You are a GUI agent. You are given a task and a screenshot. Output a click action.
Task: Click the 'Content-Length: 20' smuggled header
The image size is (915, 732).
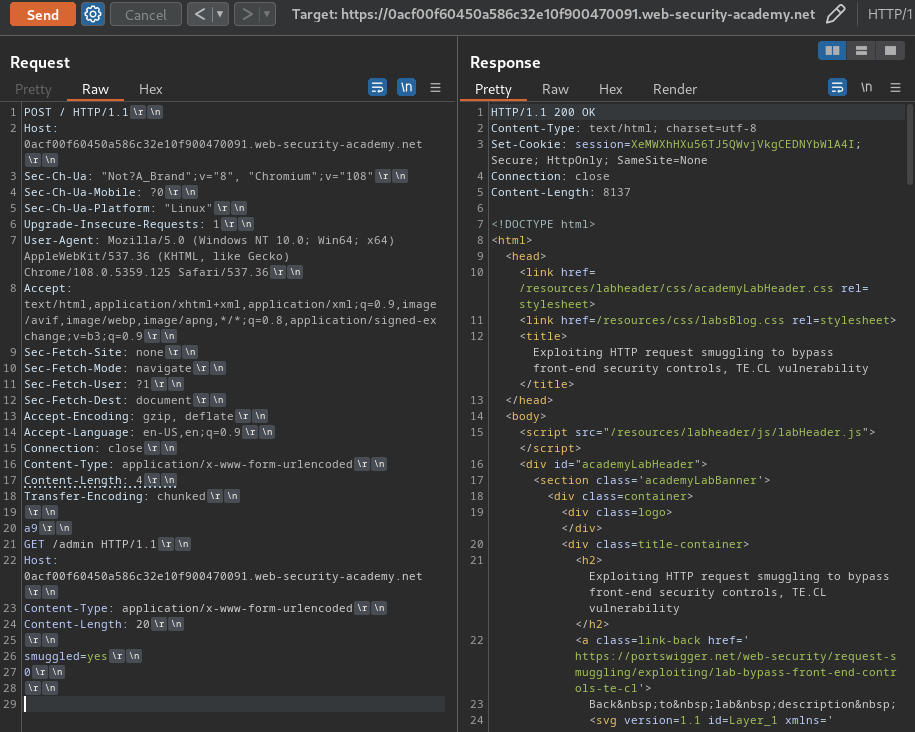click(86, 624)
